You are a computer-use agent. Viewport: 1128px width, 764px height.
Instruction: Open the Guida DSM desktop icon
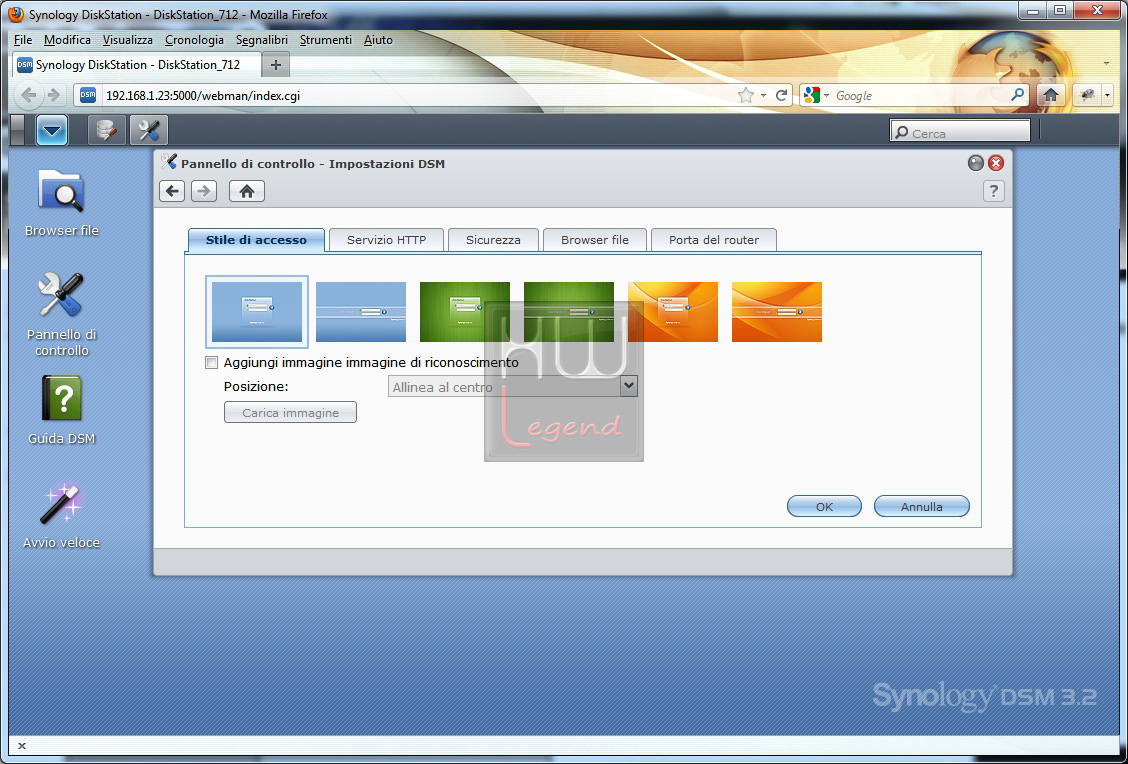click(x=61, y=410)
